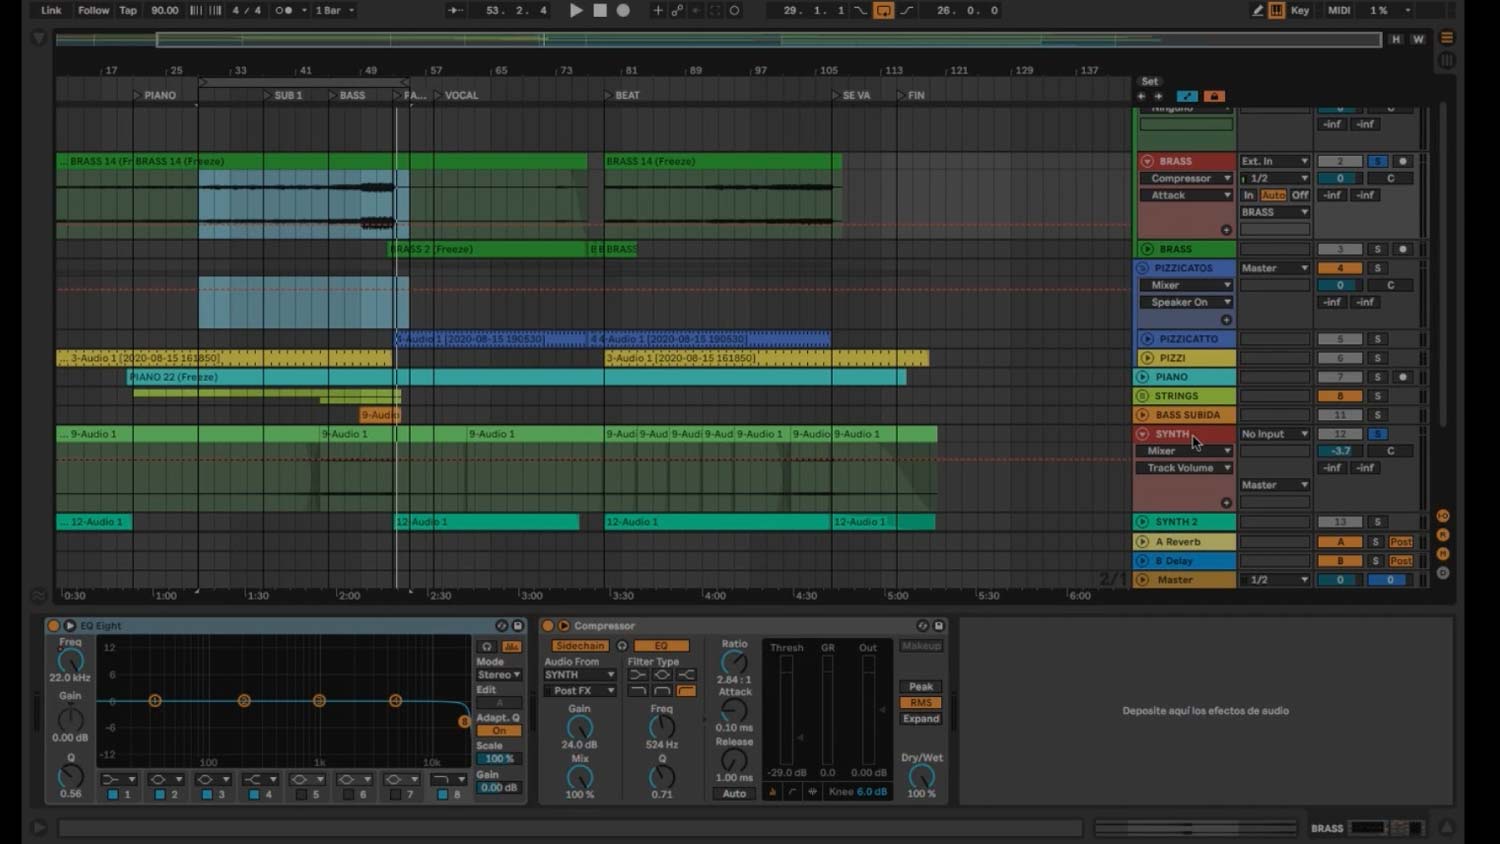
Task: Toggle the metronome in the top bar
Action: 285,10
